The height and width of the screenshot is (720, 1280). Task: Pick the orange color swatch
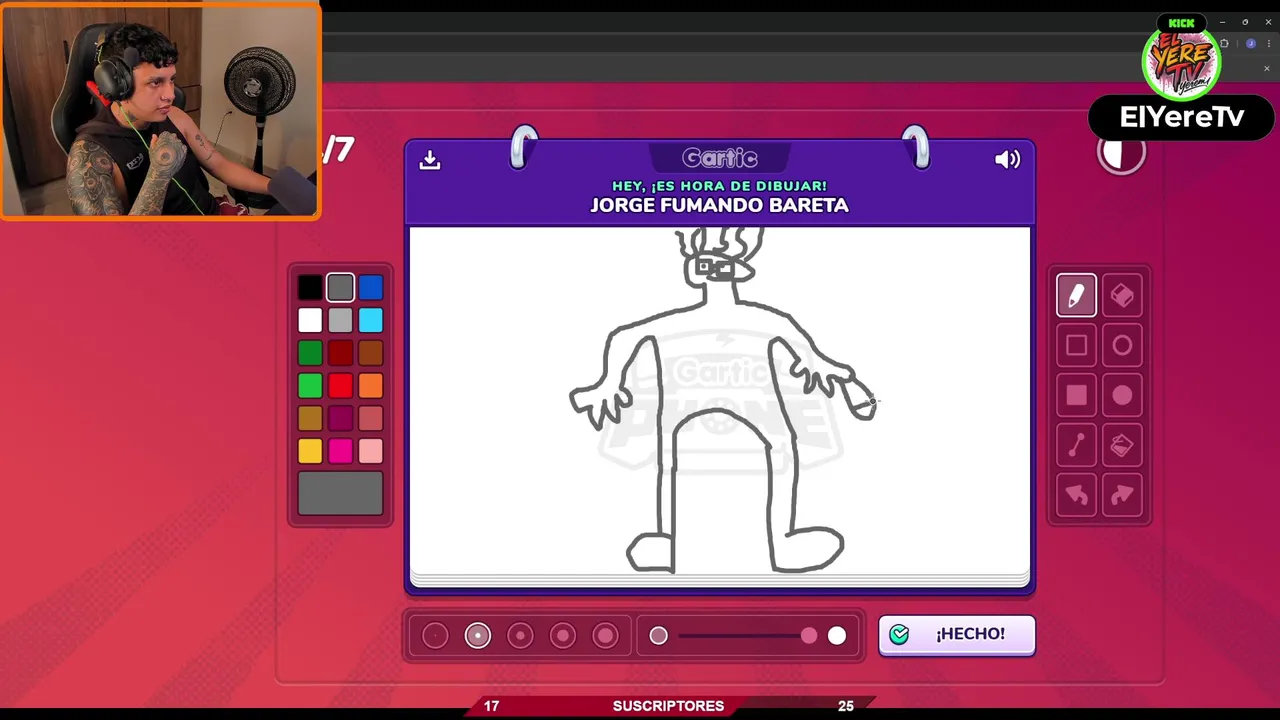click(371, 386)
